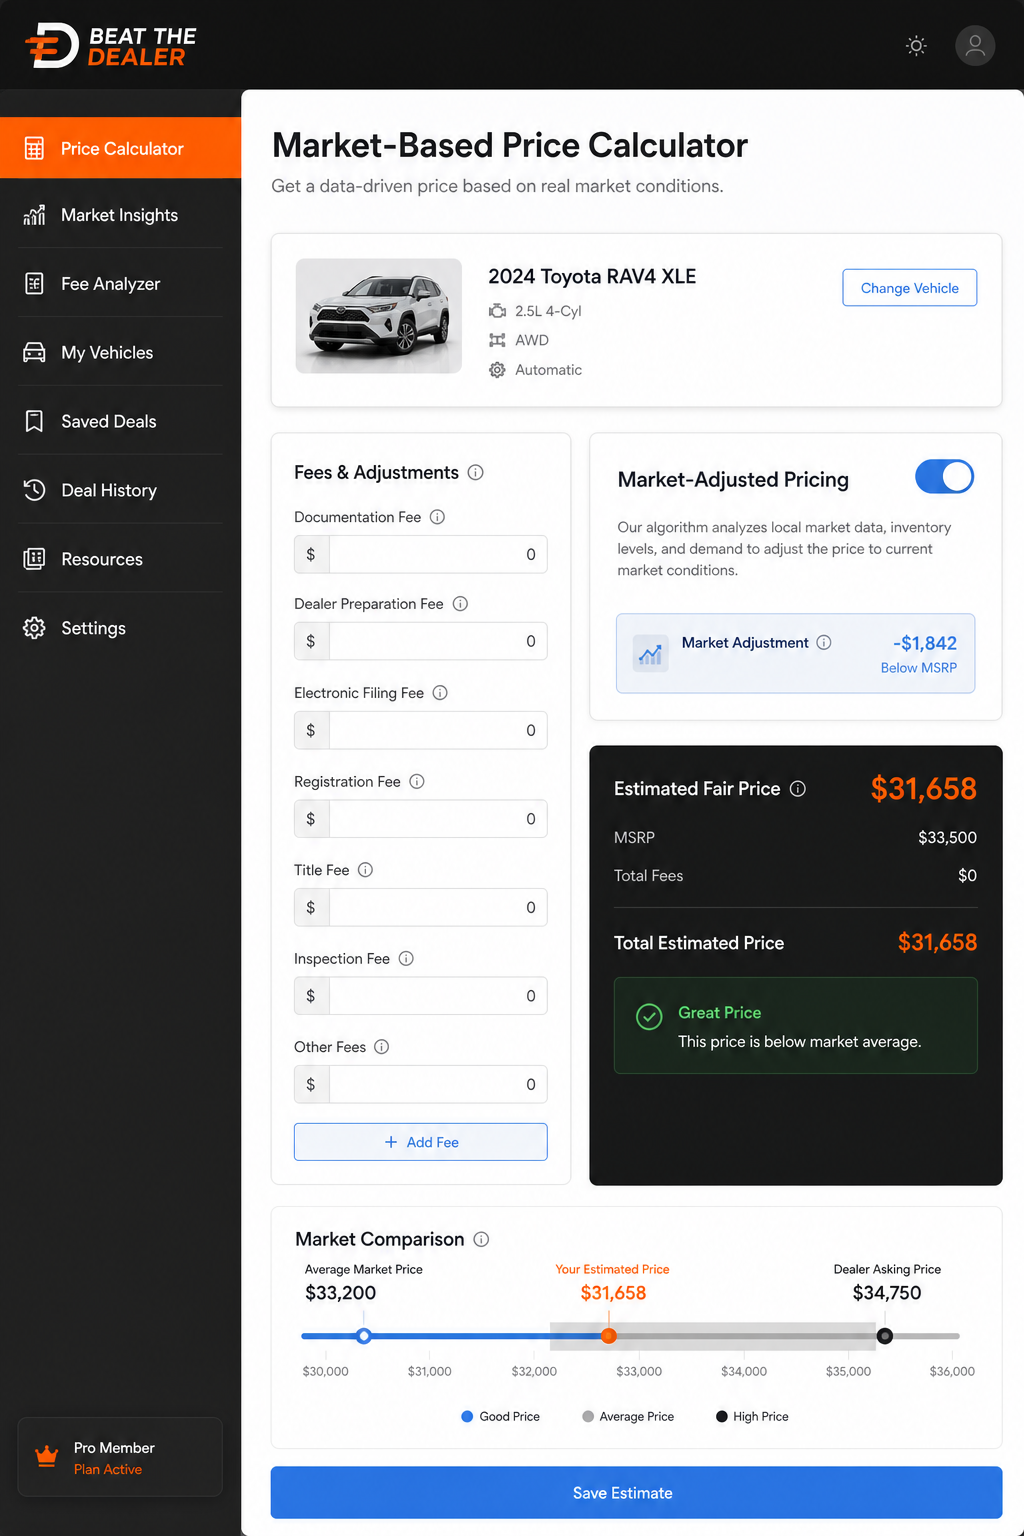Click the black Dealer Asking Price marker
This screenshot has width=1024, height=1536.
coord(885,1336)
